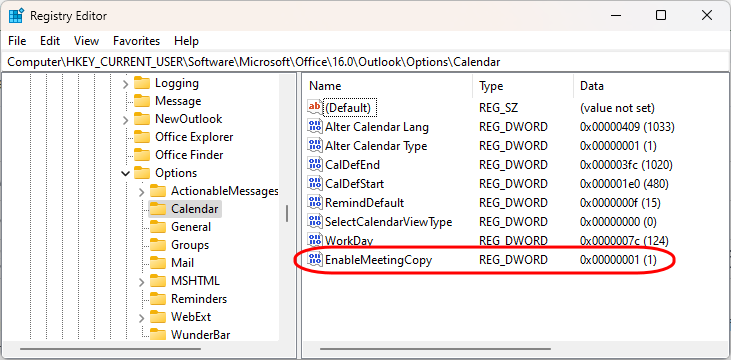This screenshot has width=731, height=360.
Task: Select the SelectCalendarViewType value name
Action: pyautogui.click(x=388, y=222)
